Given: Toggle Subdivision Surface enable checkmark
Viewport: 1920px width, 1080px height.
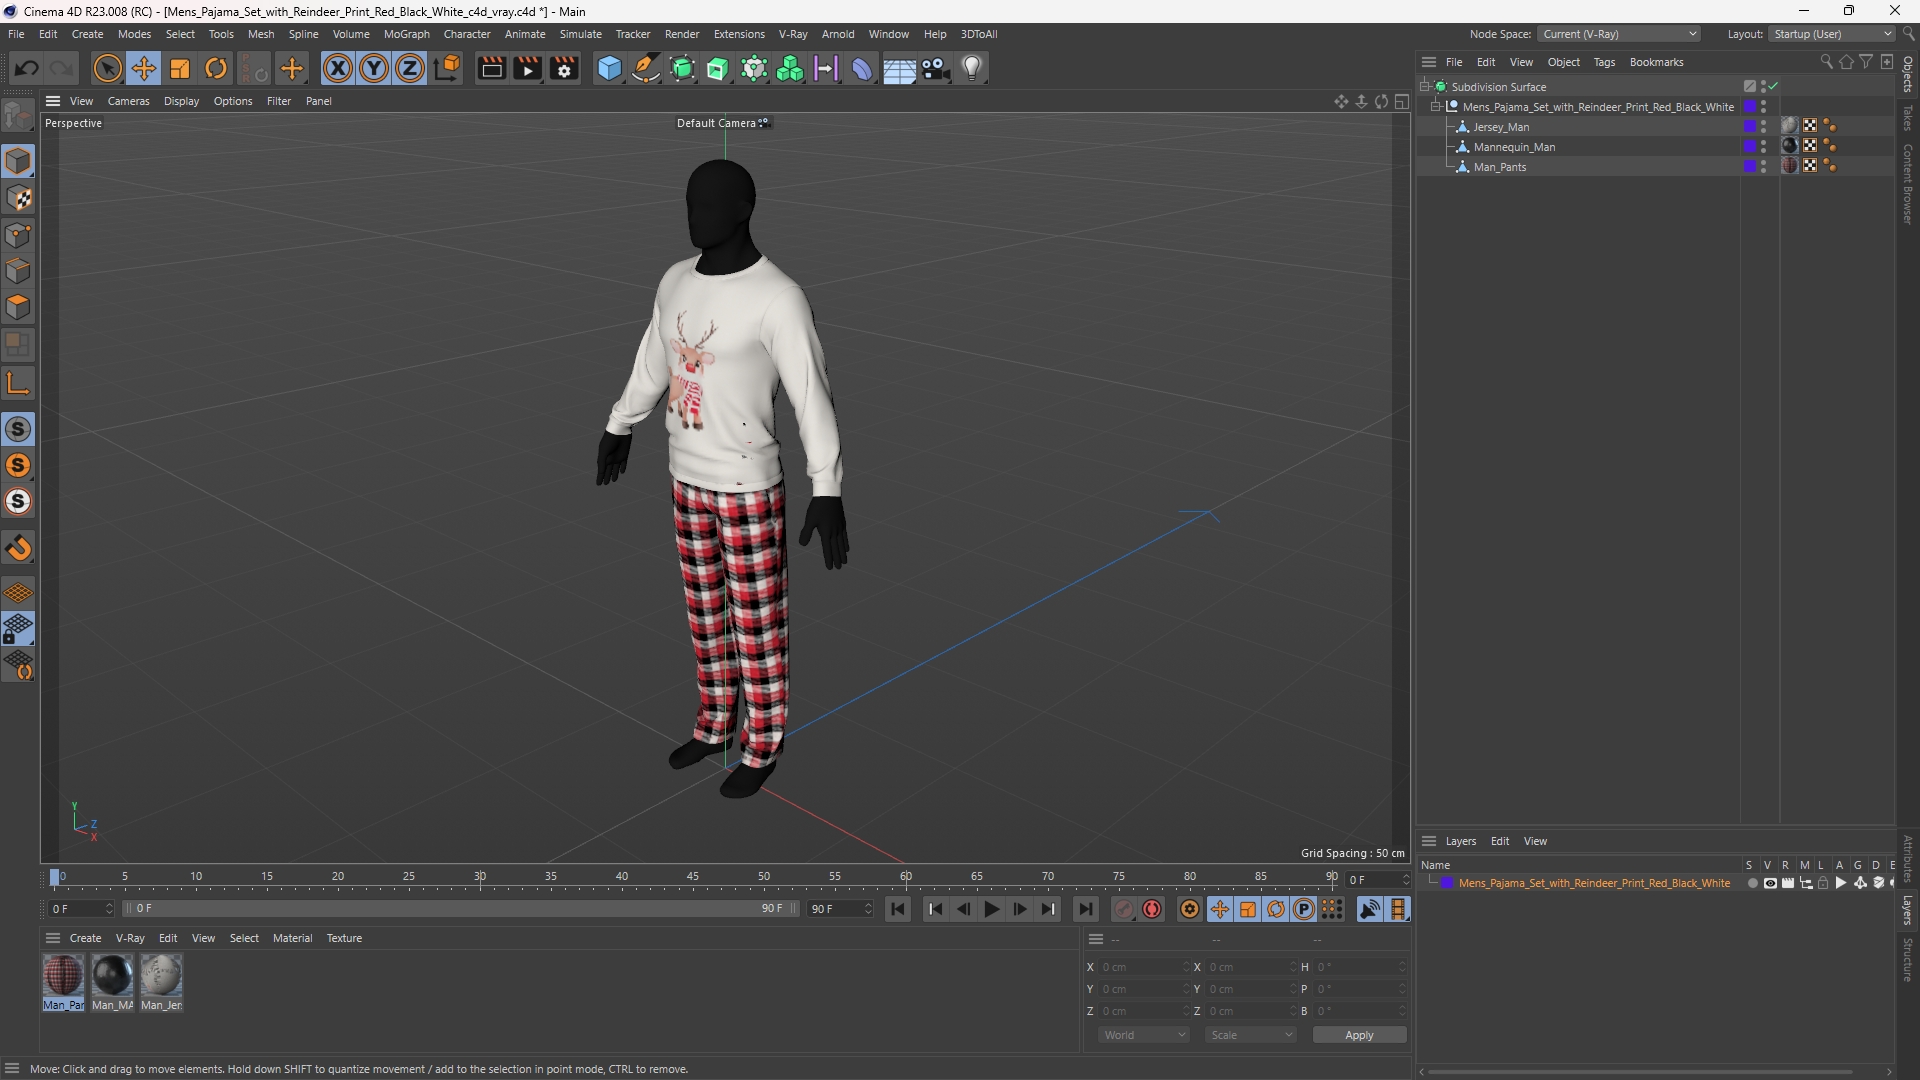Looking at the screenshot, I should (x=1773, y=87).
